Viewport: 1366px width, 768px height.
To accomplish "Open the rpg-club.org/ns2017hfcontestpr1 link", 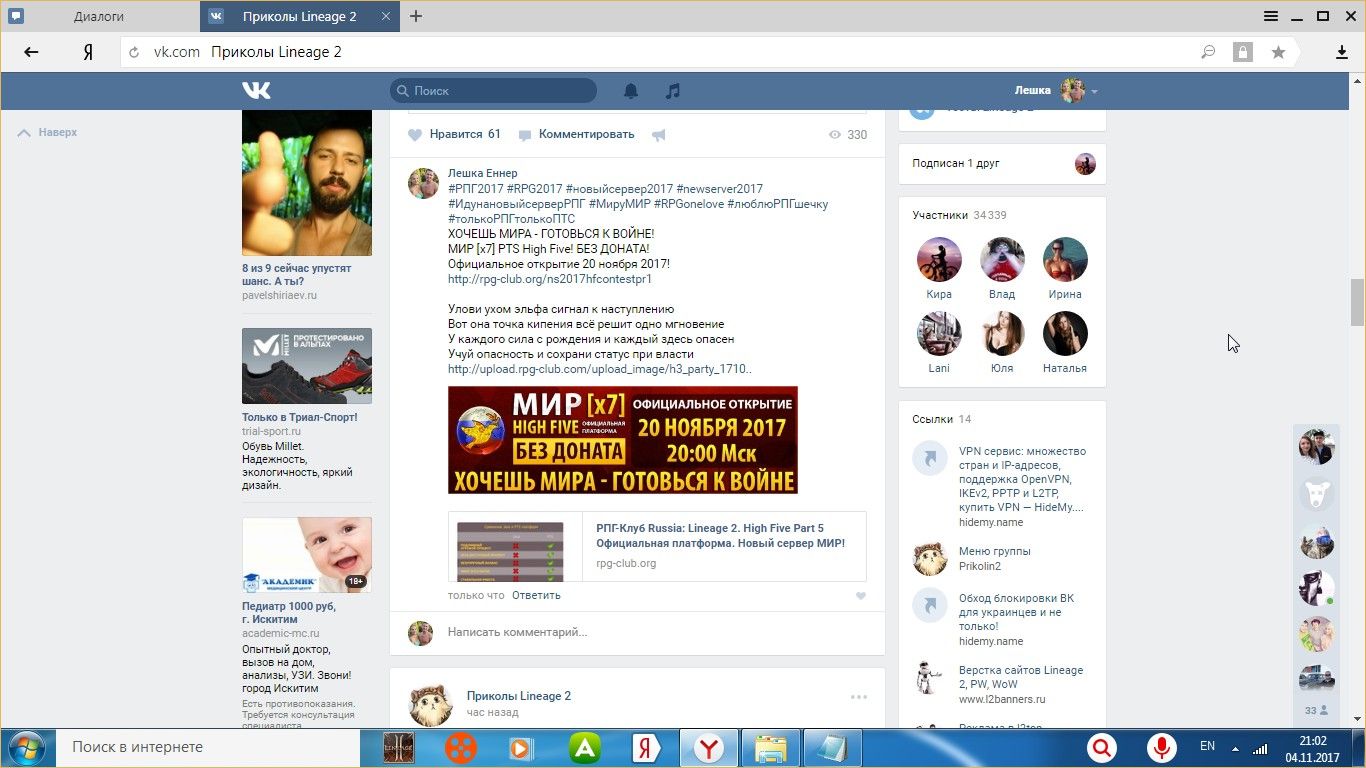I will pyautogui.click(x=550, y=279).
